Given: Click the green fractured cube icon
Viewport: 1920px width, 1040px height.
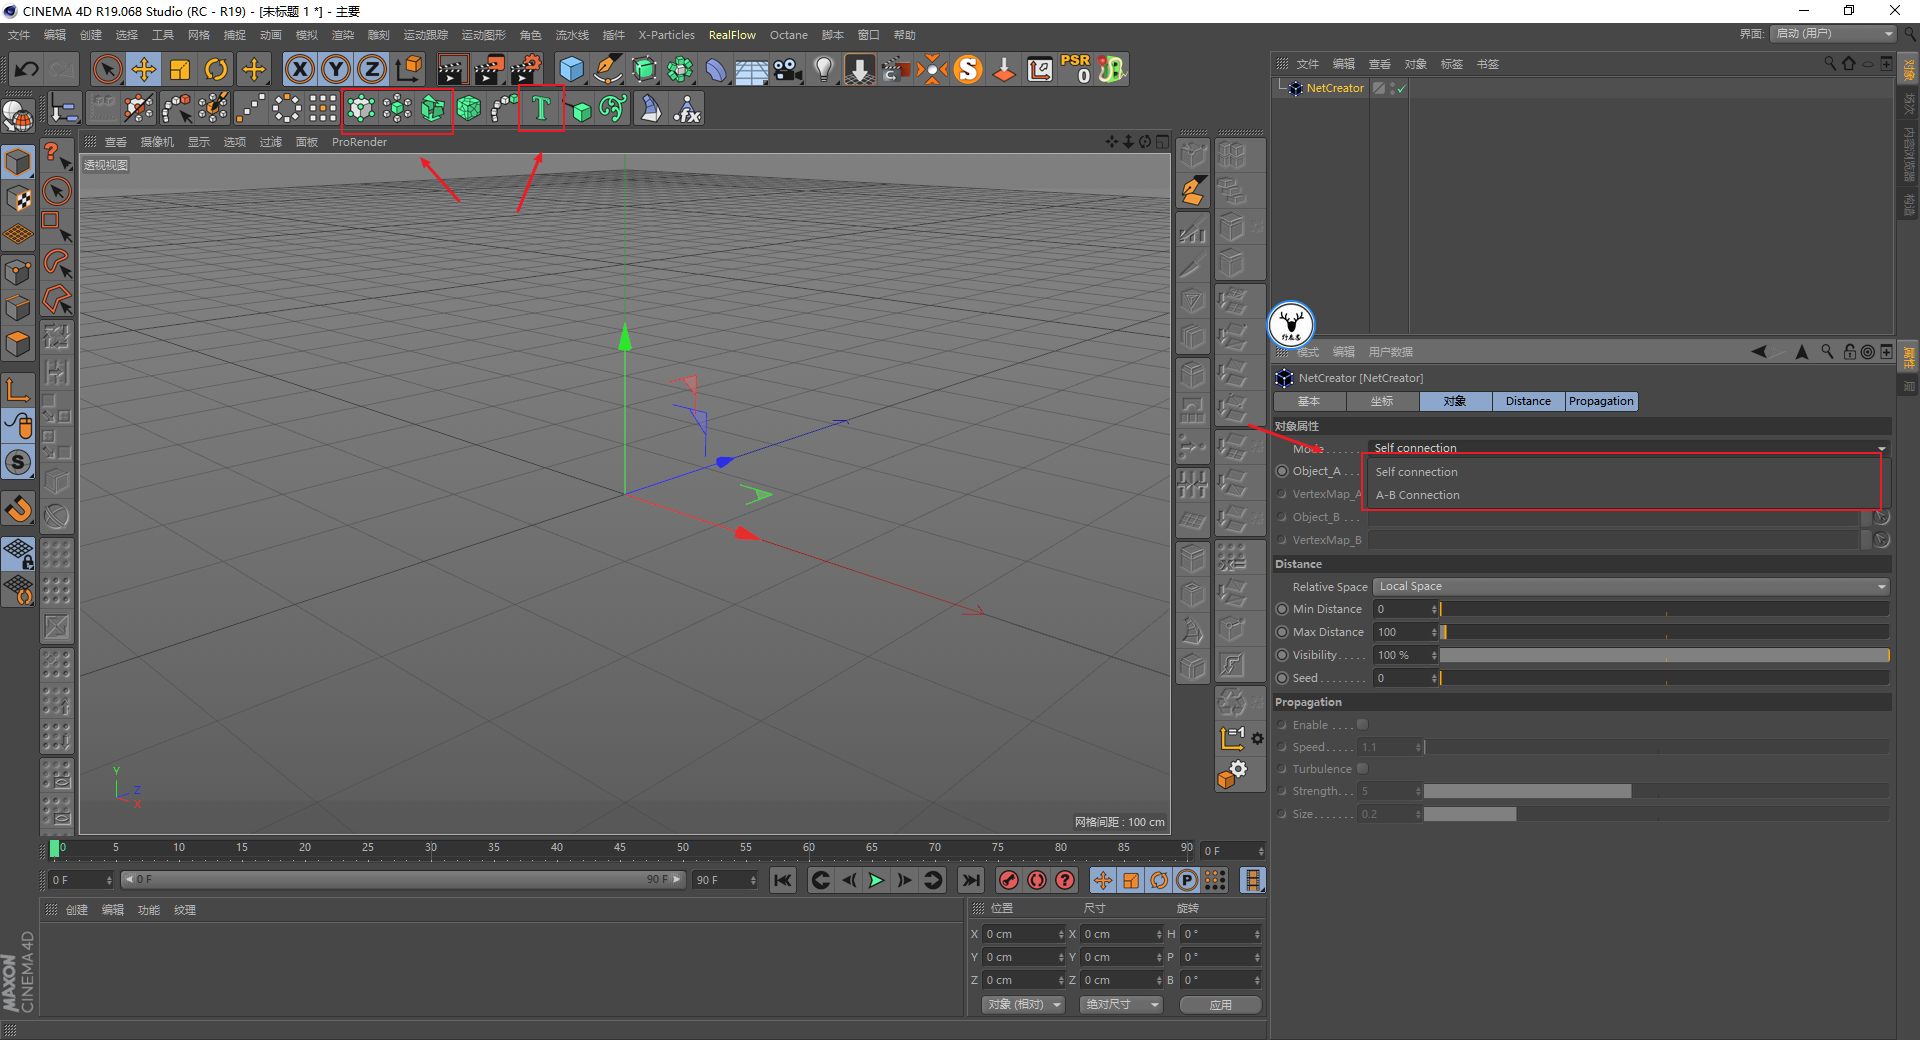Looking at the screenshot, I should (x=433, y=108).
